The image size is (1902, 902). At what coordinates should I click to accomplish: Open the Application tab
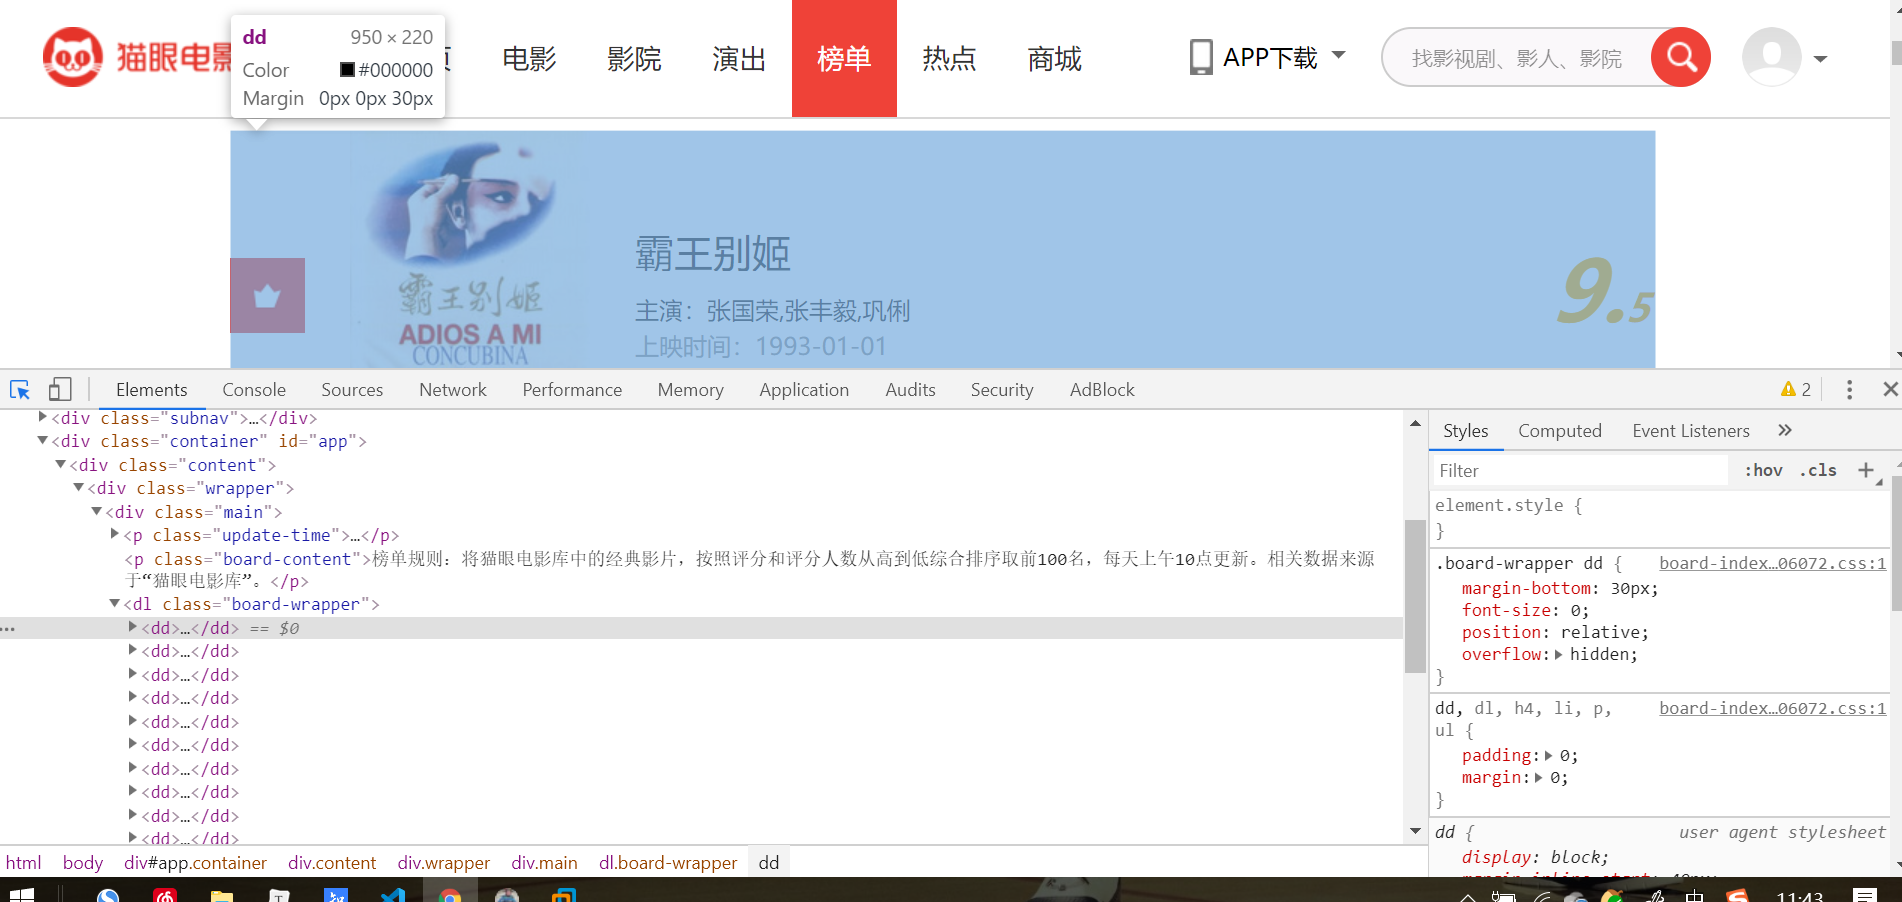click(804, 389)
